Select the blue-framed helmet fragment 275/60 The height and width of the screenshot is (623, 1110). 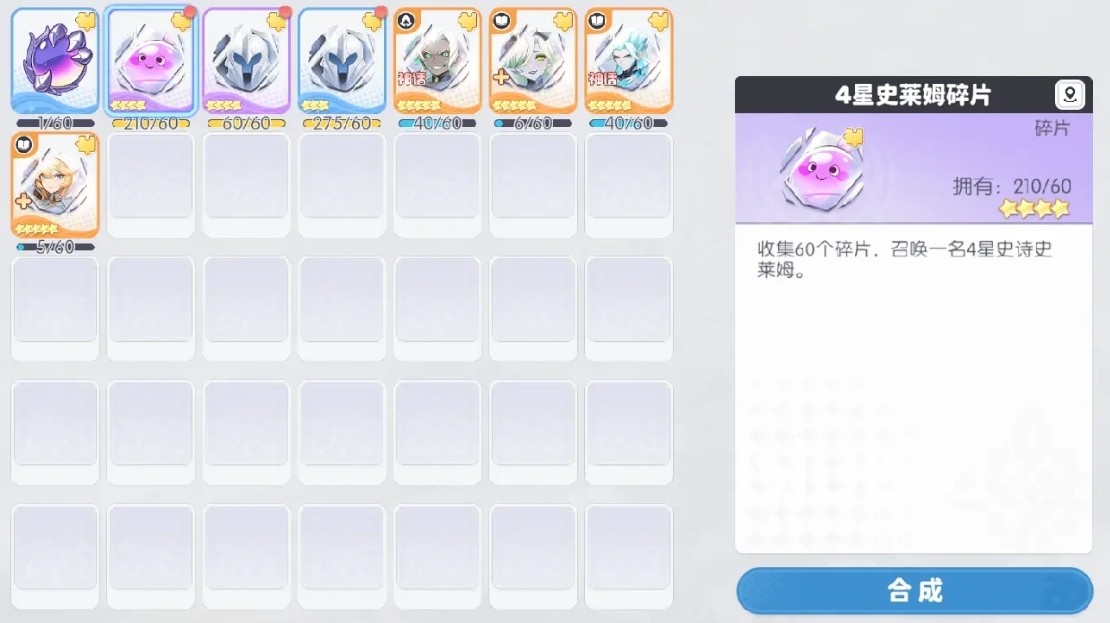(342, 61)
